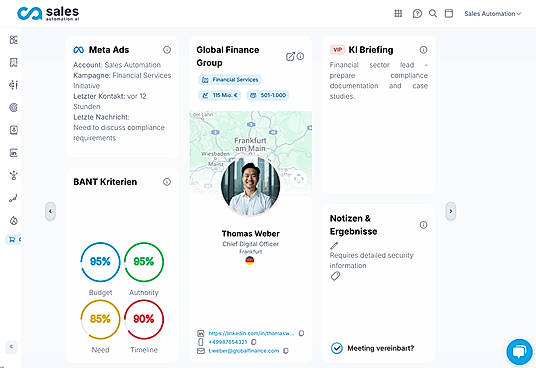This screenshot has width=536, height=368.
Task: Open the filter settings sidebar icon
Action: (13, 85)
